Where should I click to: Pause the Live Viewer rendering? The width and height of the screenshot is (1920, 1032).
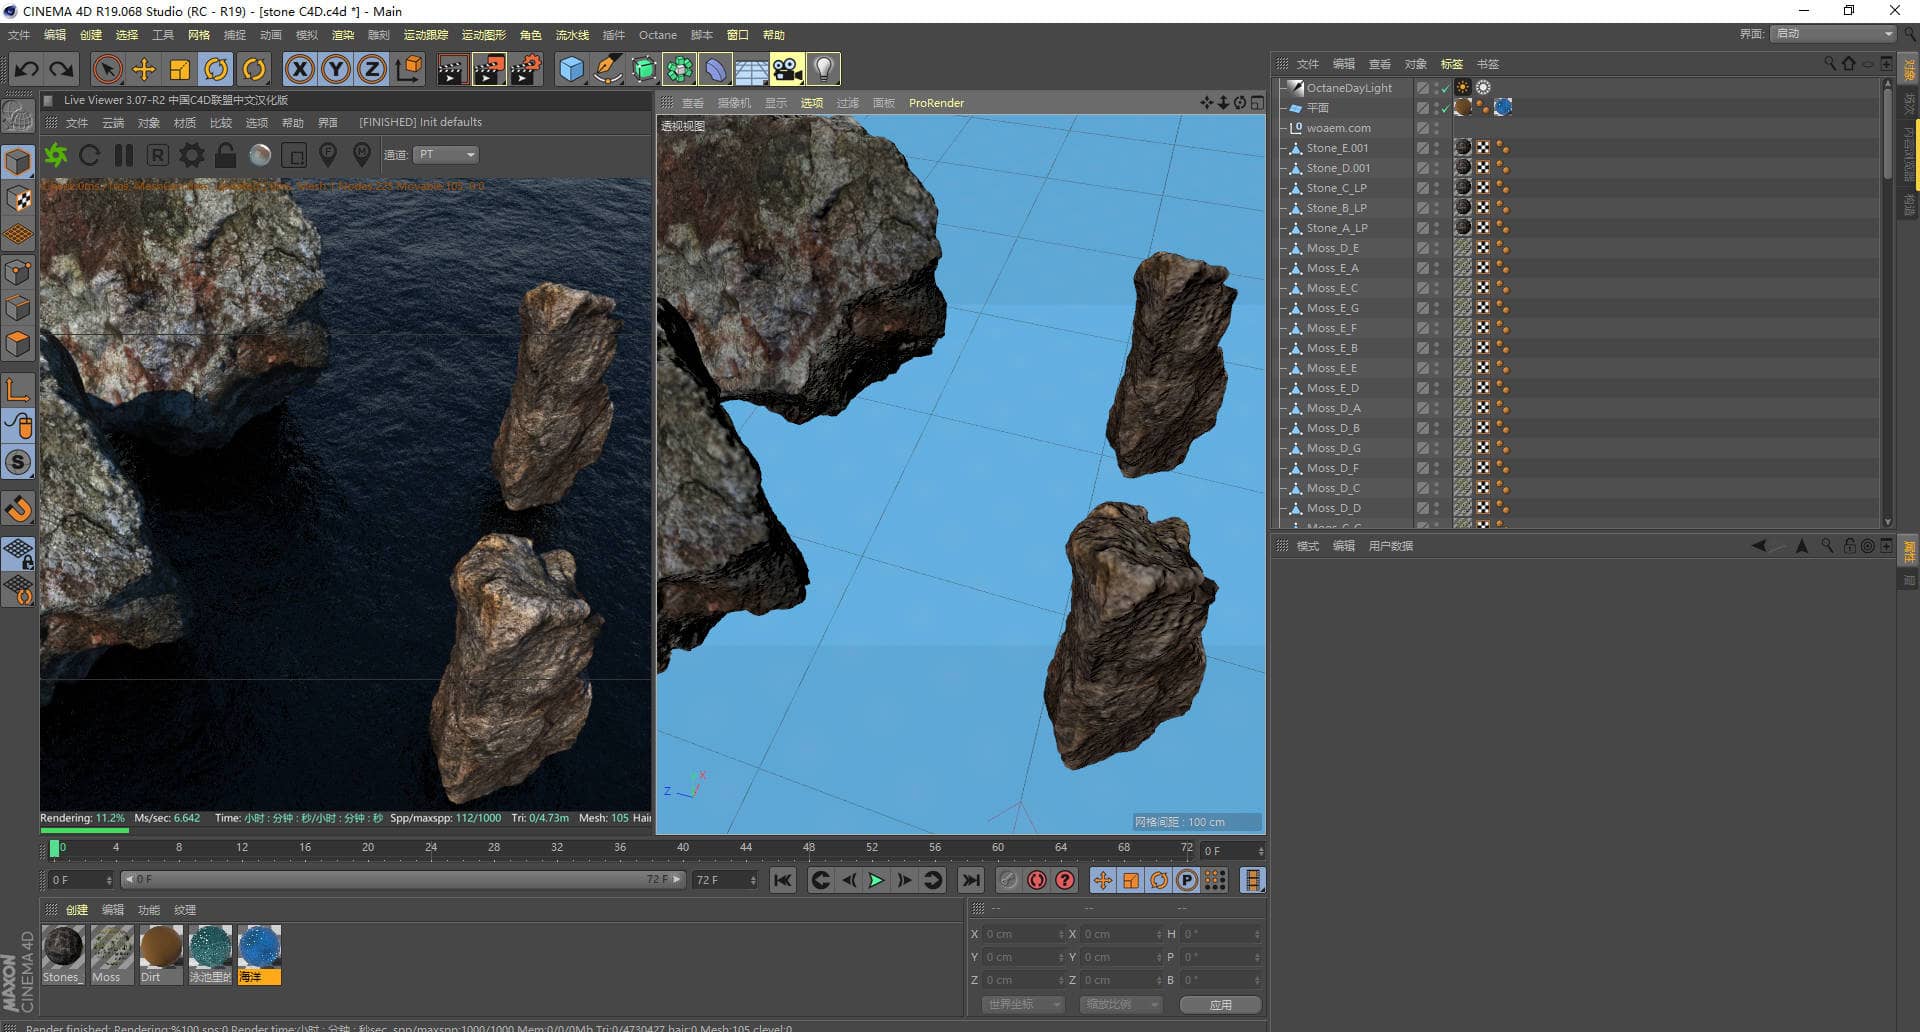pyautogui.click(x=124, y=155)
